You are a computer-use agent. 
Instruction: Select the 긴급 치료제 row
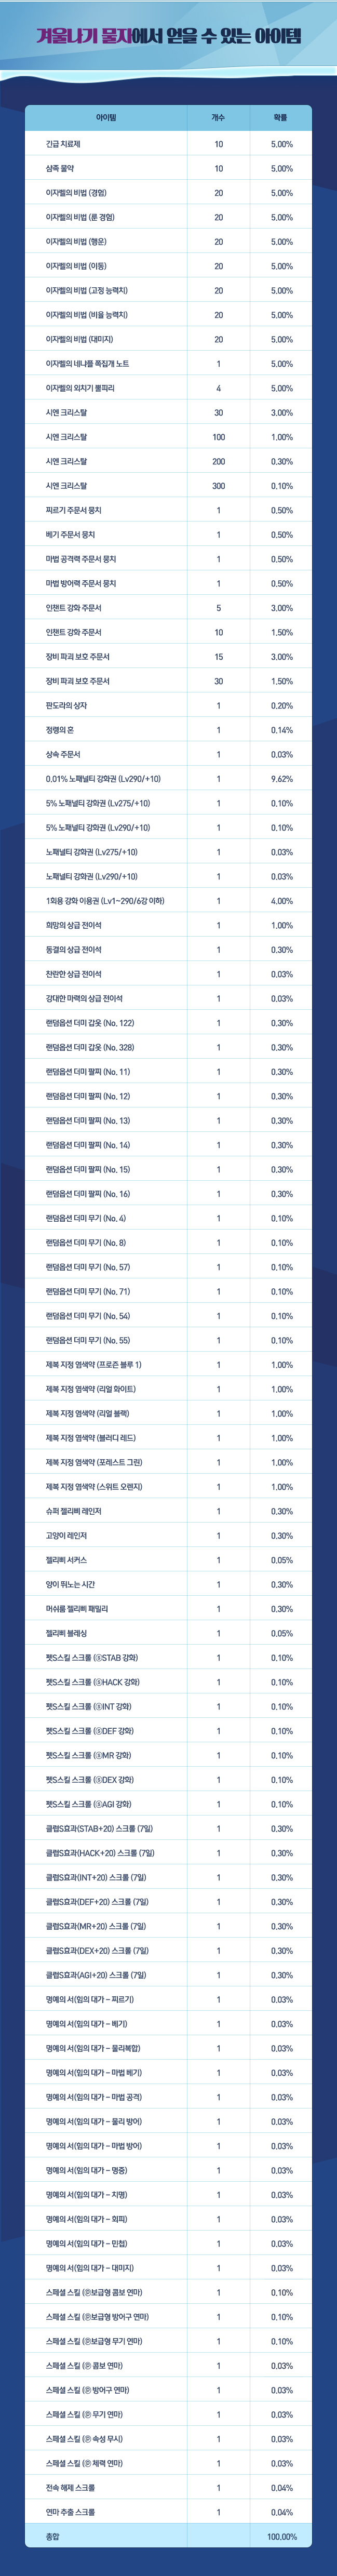(168, 144)
